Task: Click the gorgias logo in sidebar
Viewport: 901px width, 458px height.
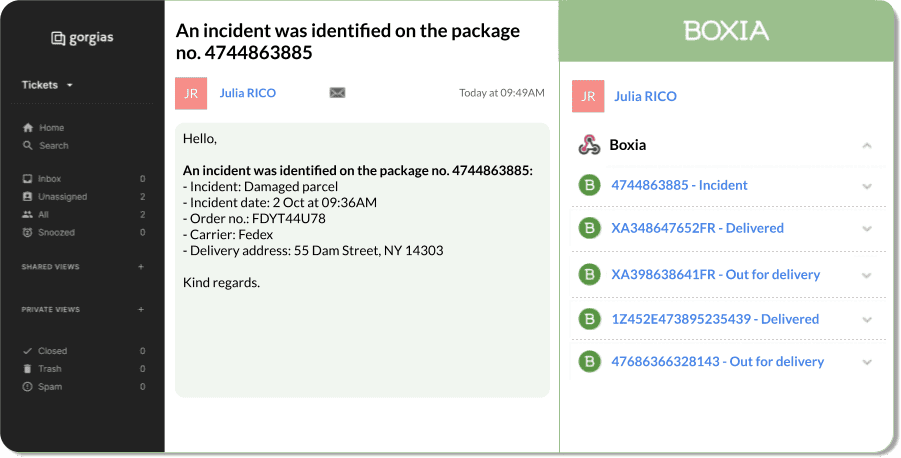Action: 82,38
